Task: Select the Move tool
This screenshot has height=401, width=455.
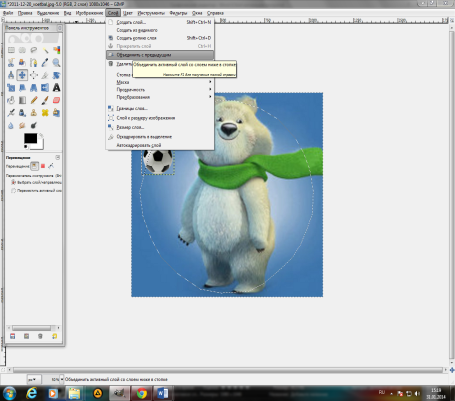Action: (x=22, y=75)
